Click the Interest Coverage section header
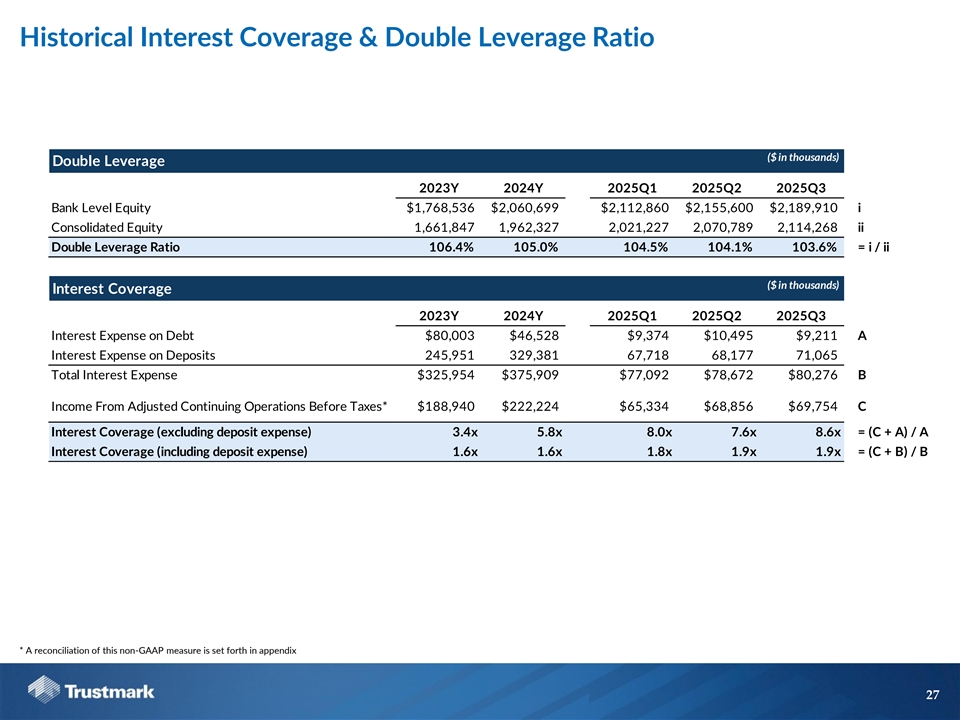The image size is (960, 720). [111, 289]
